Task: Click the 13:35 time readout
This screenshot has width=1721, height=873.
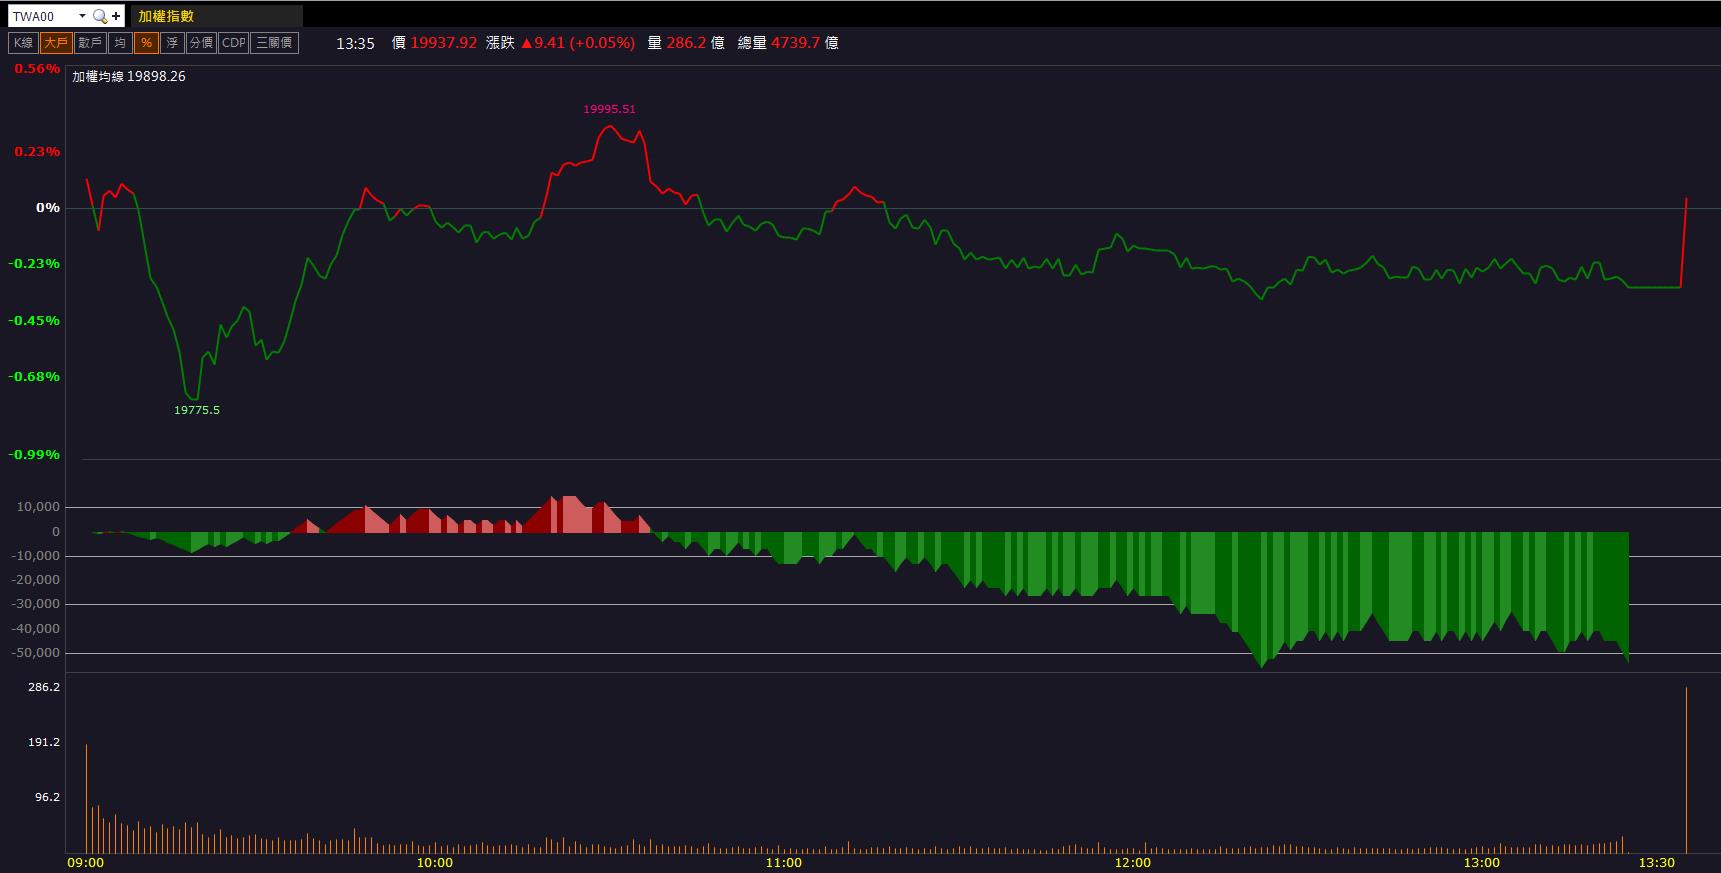Action: (x=355, y=43)
